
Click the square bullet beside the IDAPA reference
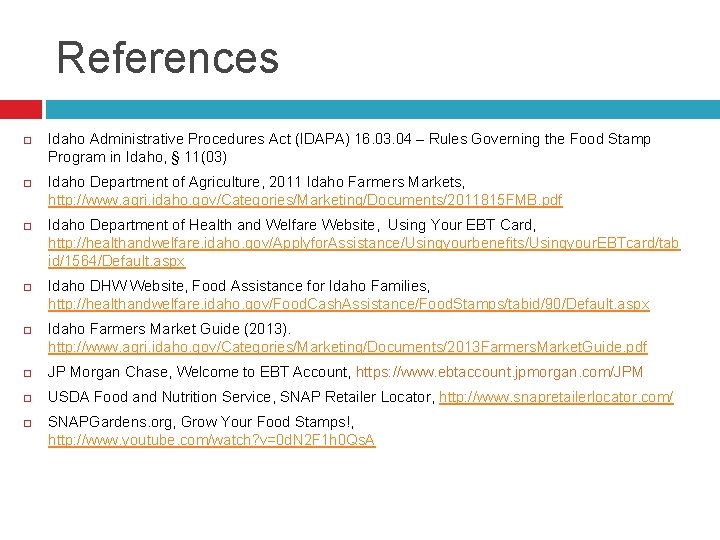tap(28, 140)
